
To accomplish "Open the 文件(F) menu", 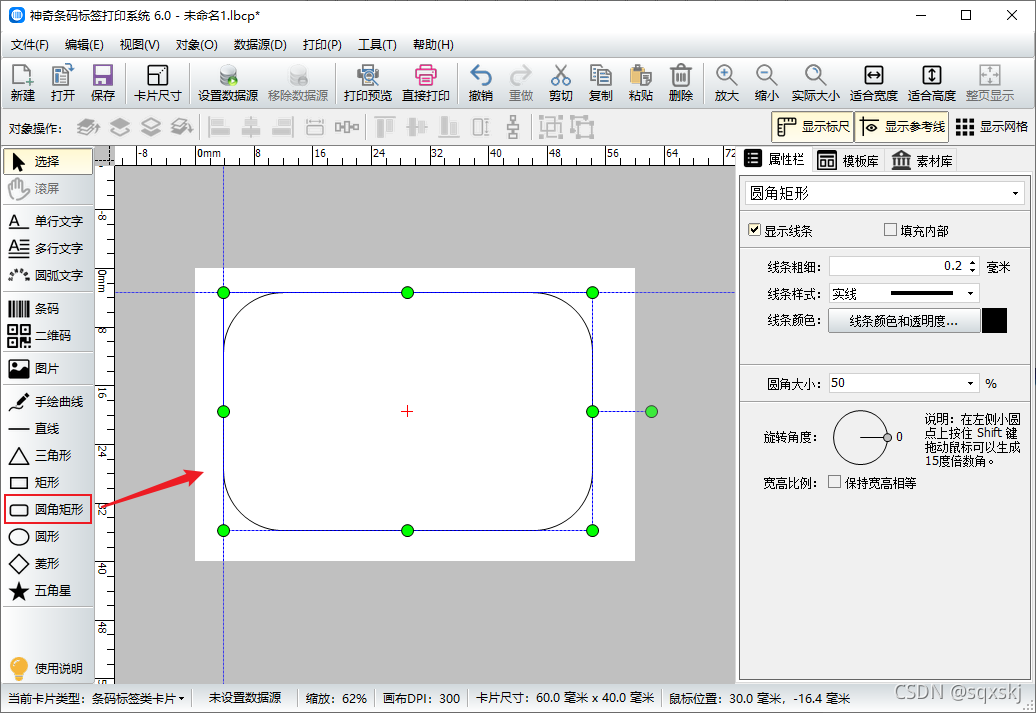I will [30, 44].
